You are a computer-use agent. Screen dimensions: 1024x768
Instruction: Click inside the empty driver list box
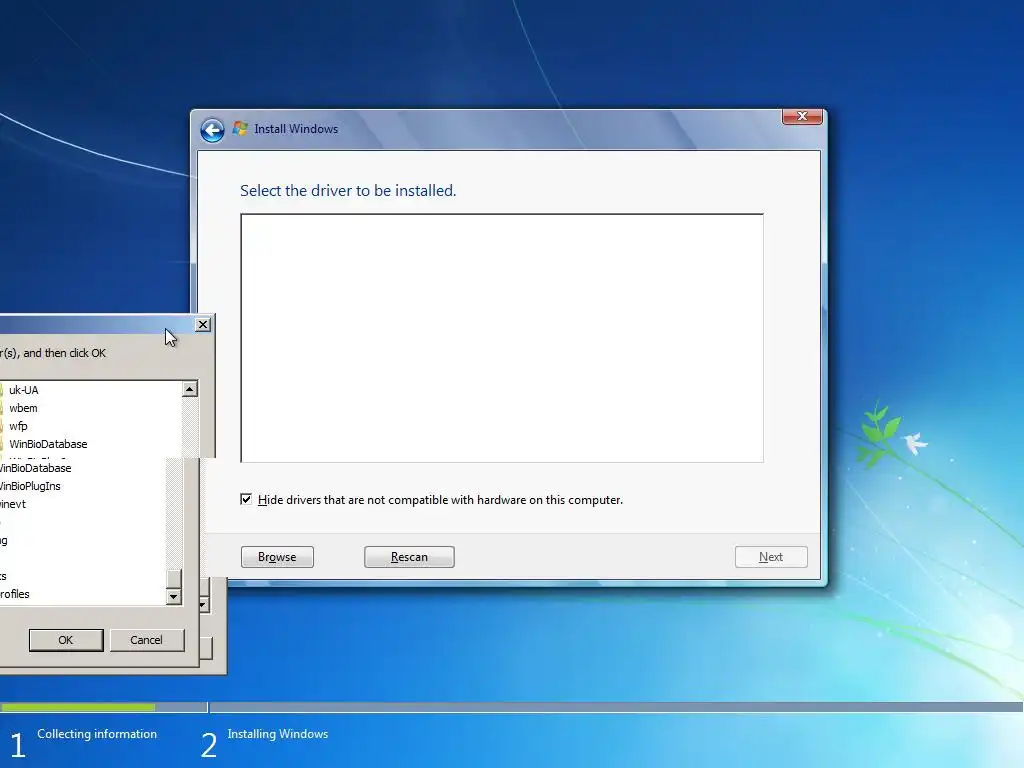(502, 338)
